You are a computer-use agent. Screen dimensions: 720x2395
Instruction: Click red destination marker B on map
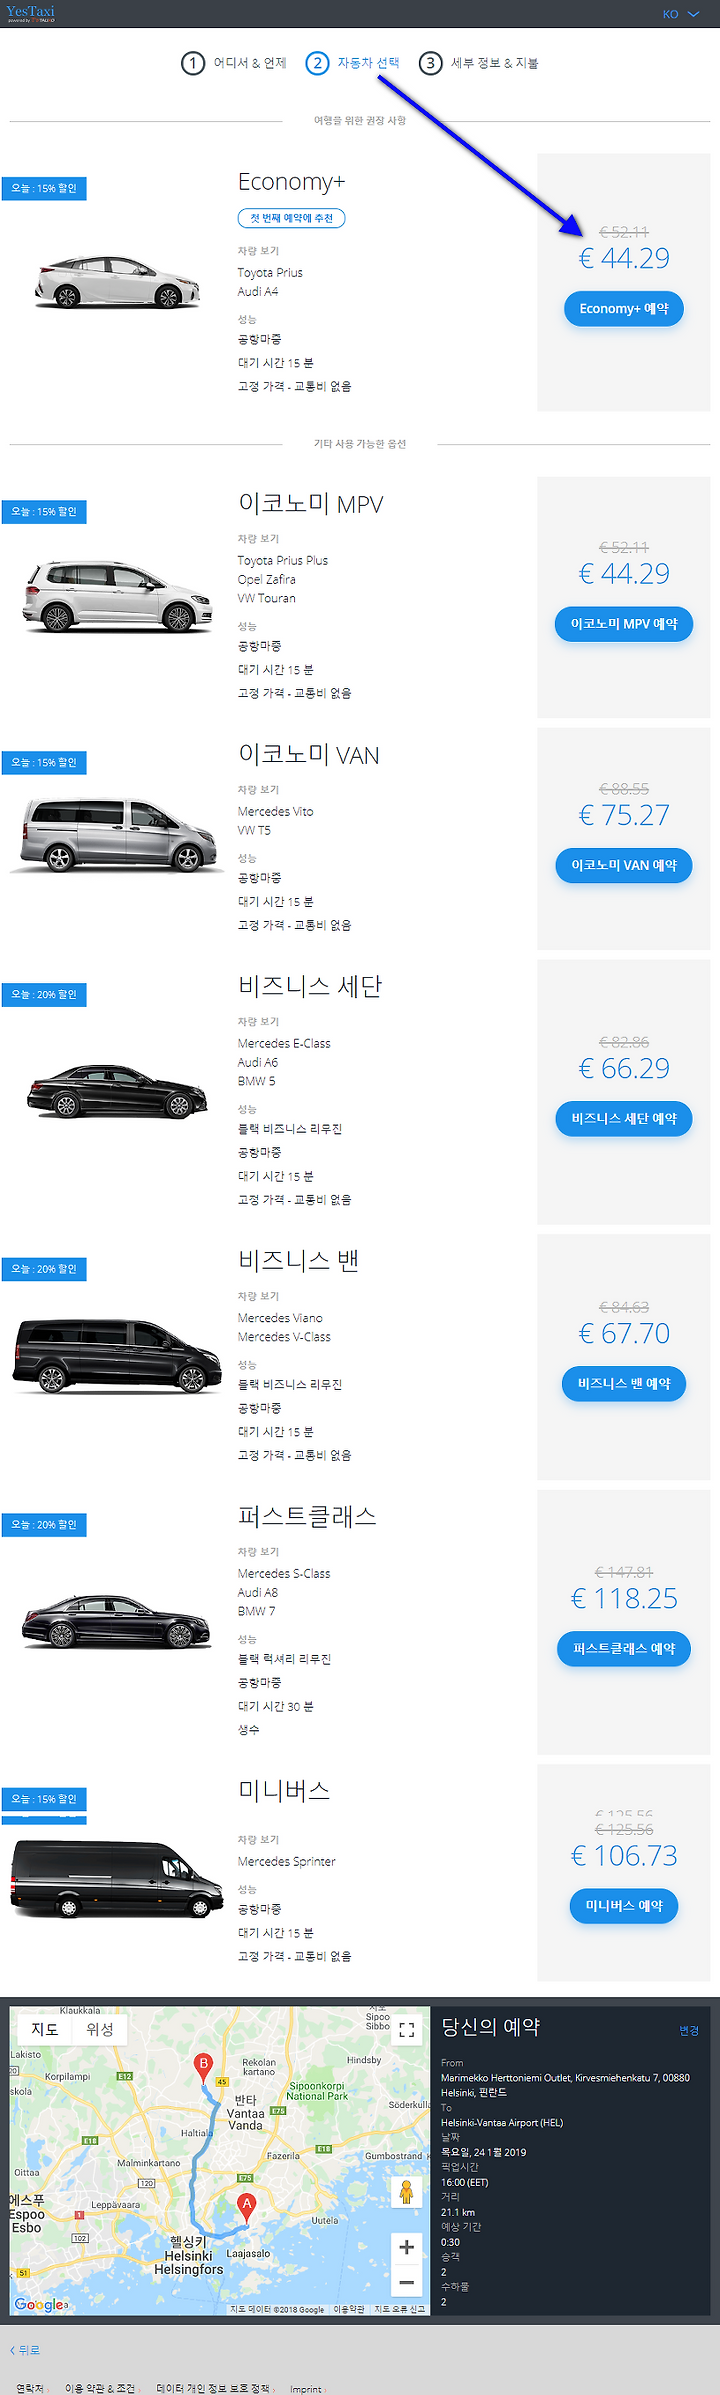204,2065
